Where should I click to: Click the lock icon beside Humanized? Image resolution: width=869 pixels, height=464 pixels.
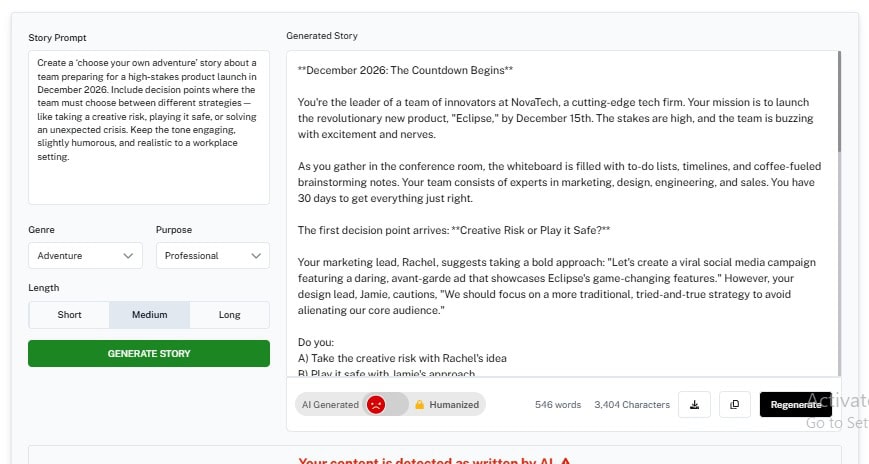tap(420, 405)
